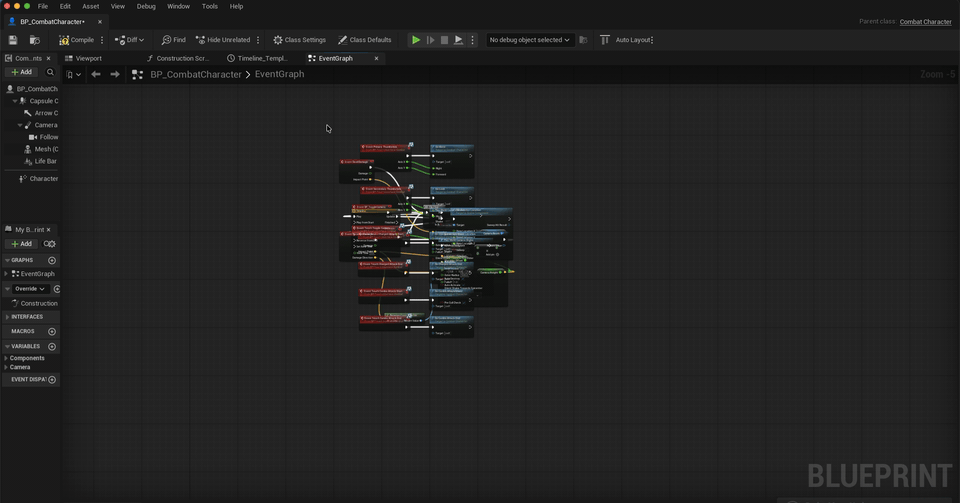Click the Eject/possess play control icon
This screenshot has width=960, height=503.
point(459,40)
